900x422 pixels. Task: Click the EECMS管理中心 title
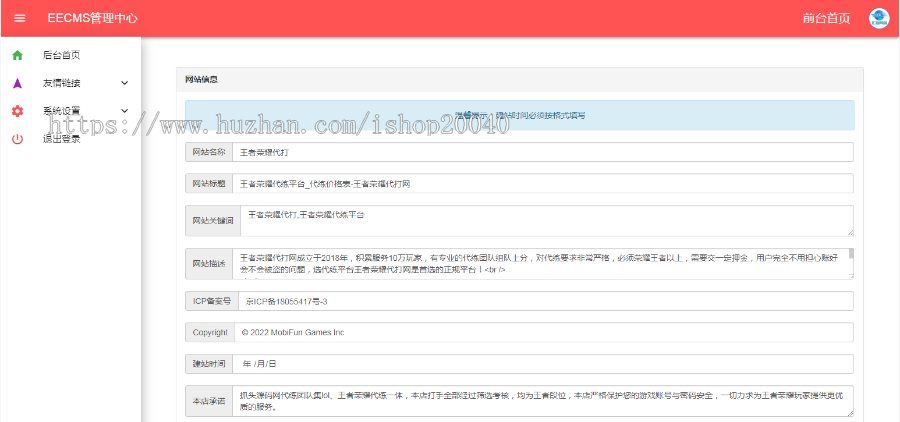pyautogui.click(x=92, y=18)
